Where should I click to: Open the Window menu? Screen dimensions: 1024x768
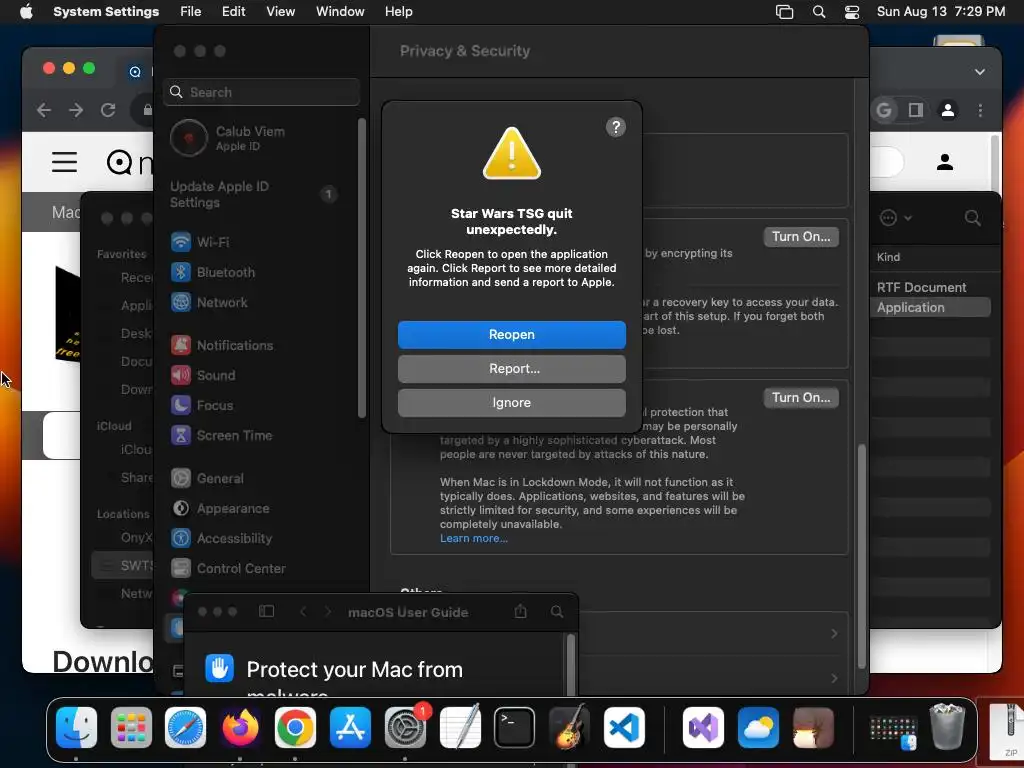(x=340, y=12)
